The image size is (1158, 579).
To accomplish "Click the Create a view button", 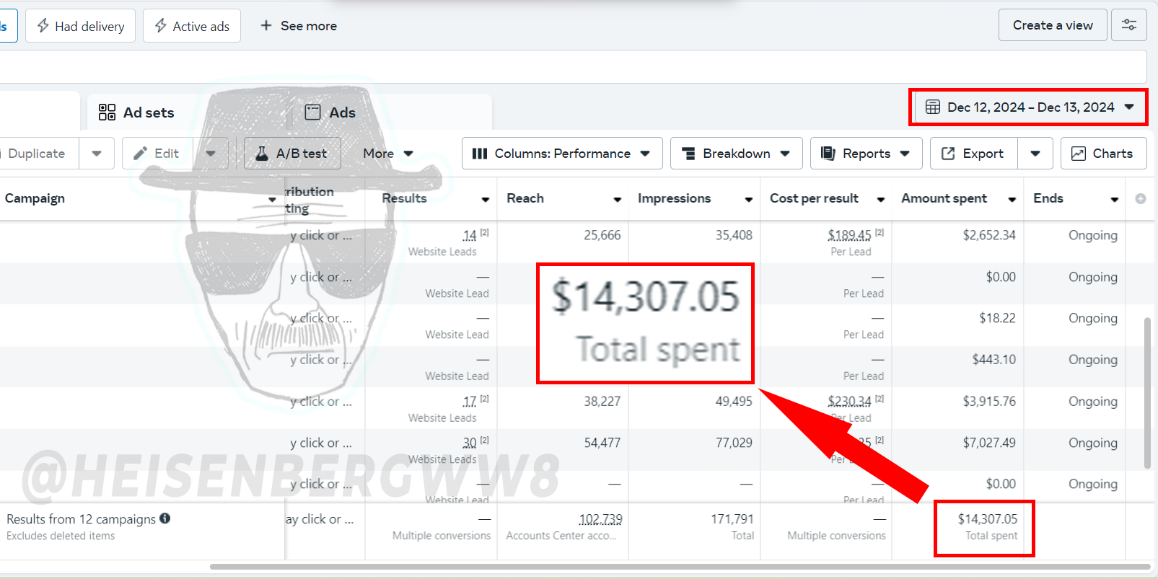I will pyautogui.click(x=1052, y=25).
